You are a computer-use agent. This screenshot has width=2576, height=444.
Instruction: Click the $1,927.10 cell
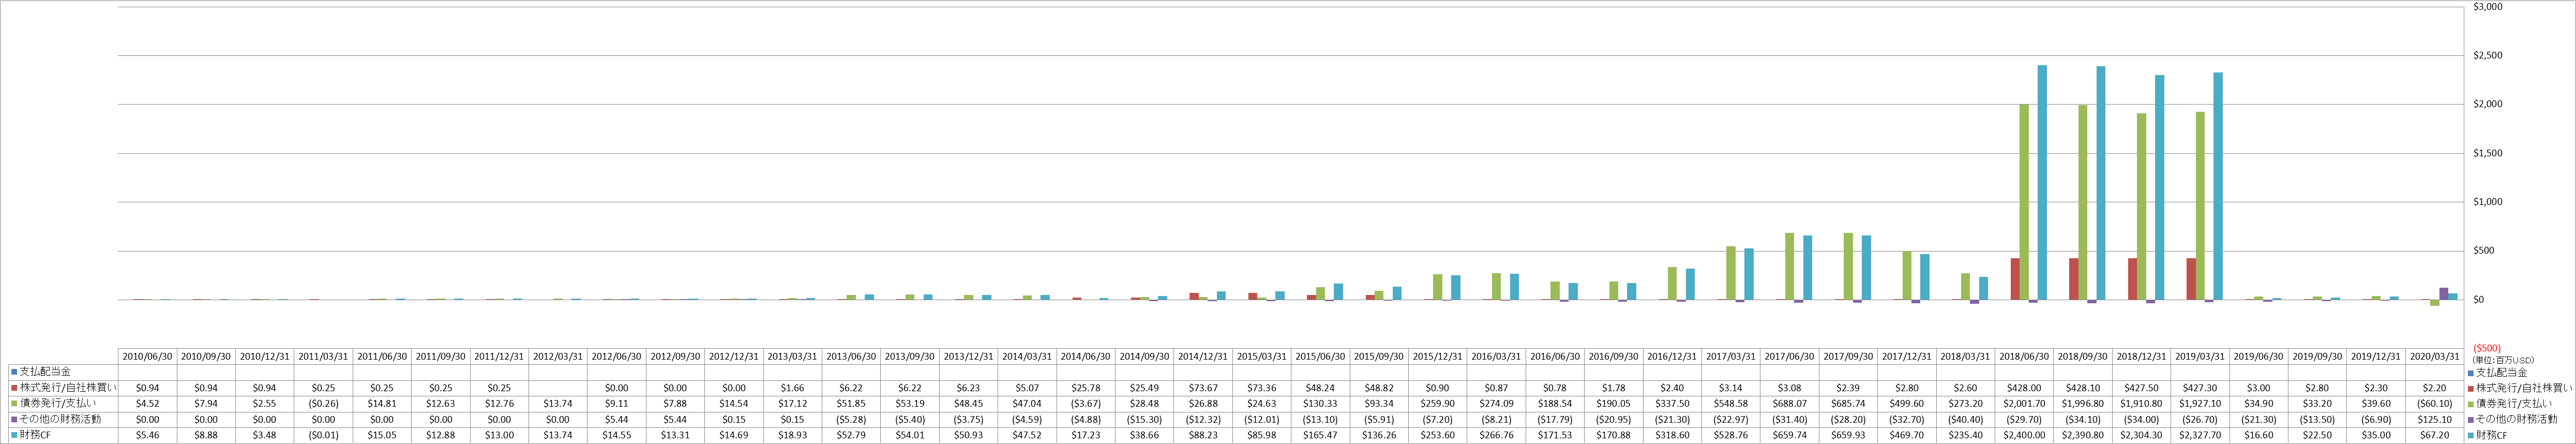click(2201, 403)
